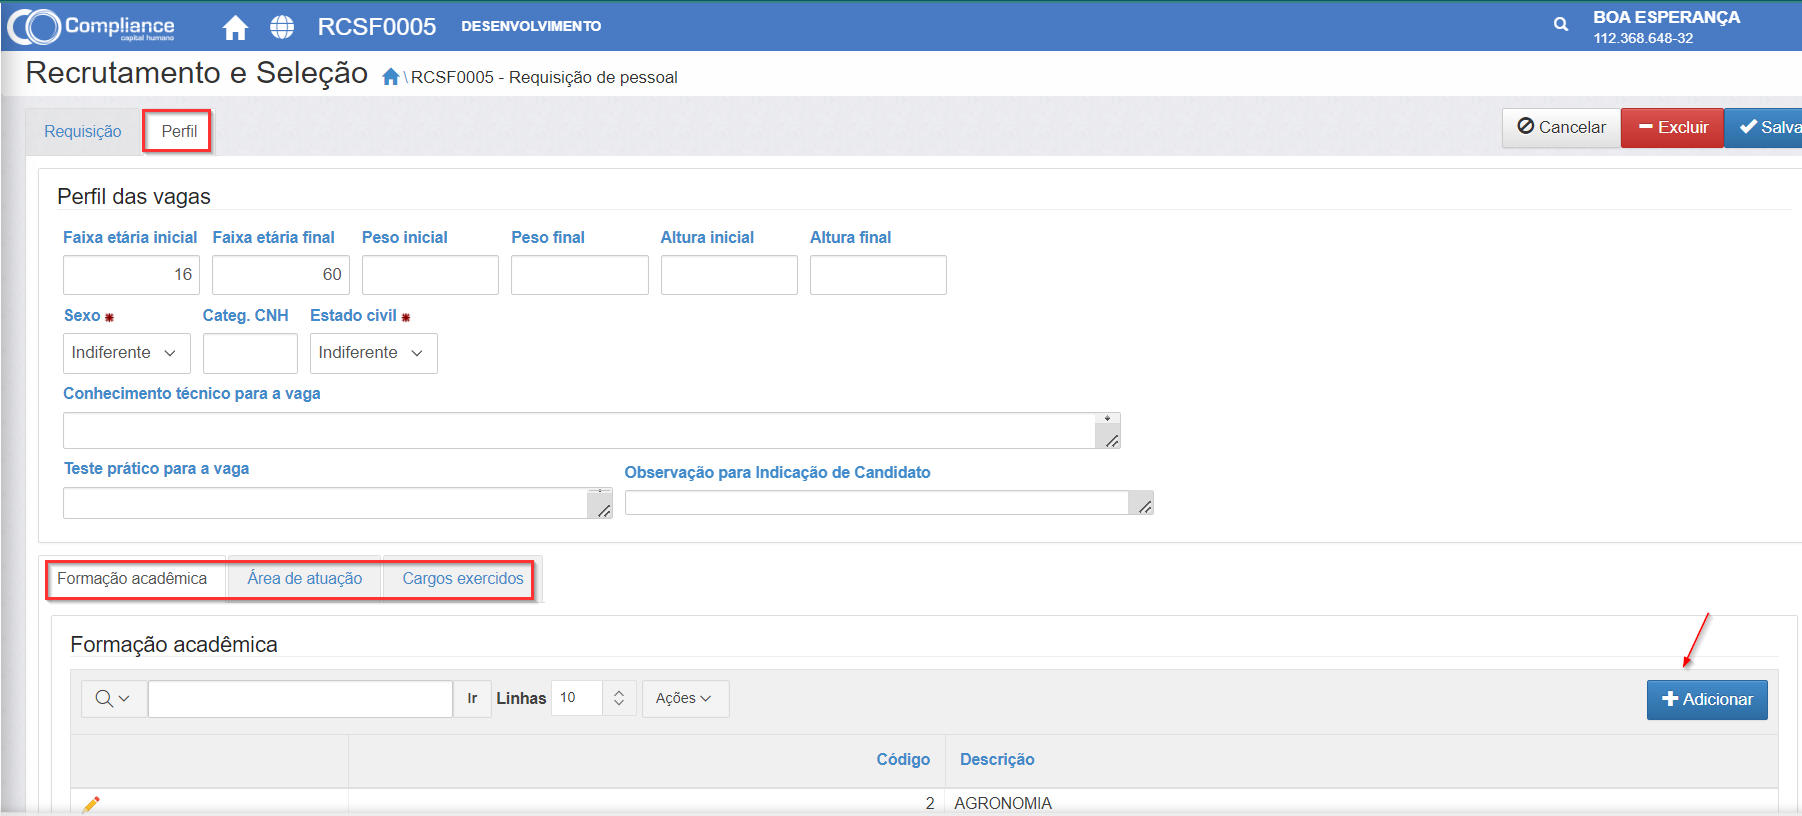The height and width of the screenshot is (816, 1802).
Task: Click breadcrumb home icon
Action: pos(391,77)
